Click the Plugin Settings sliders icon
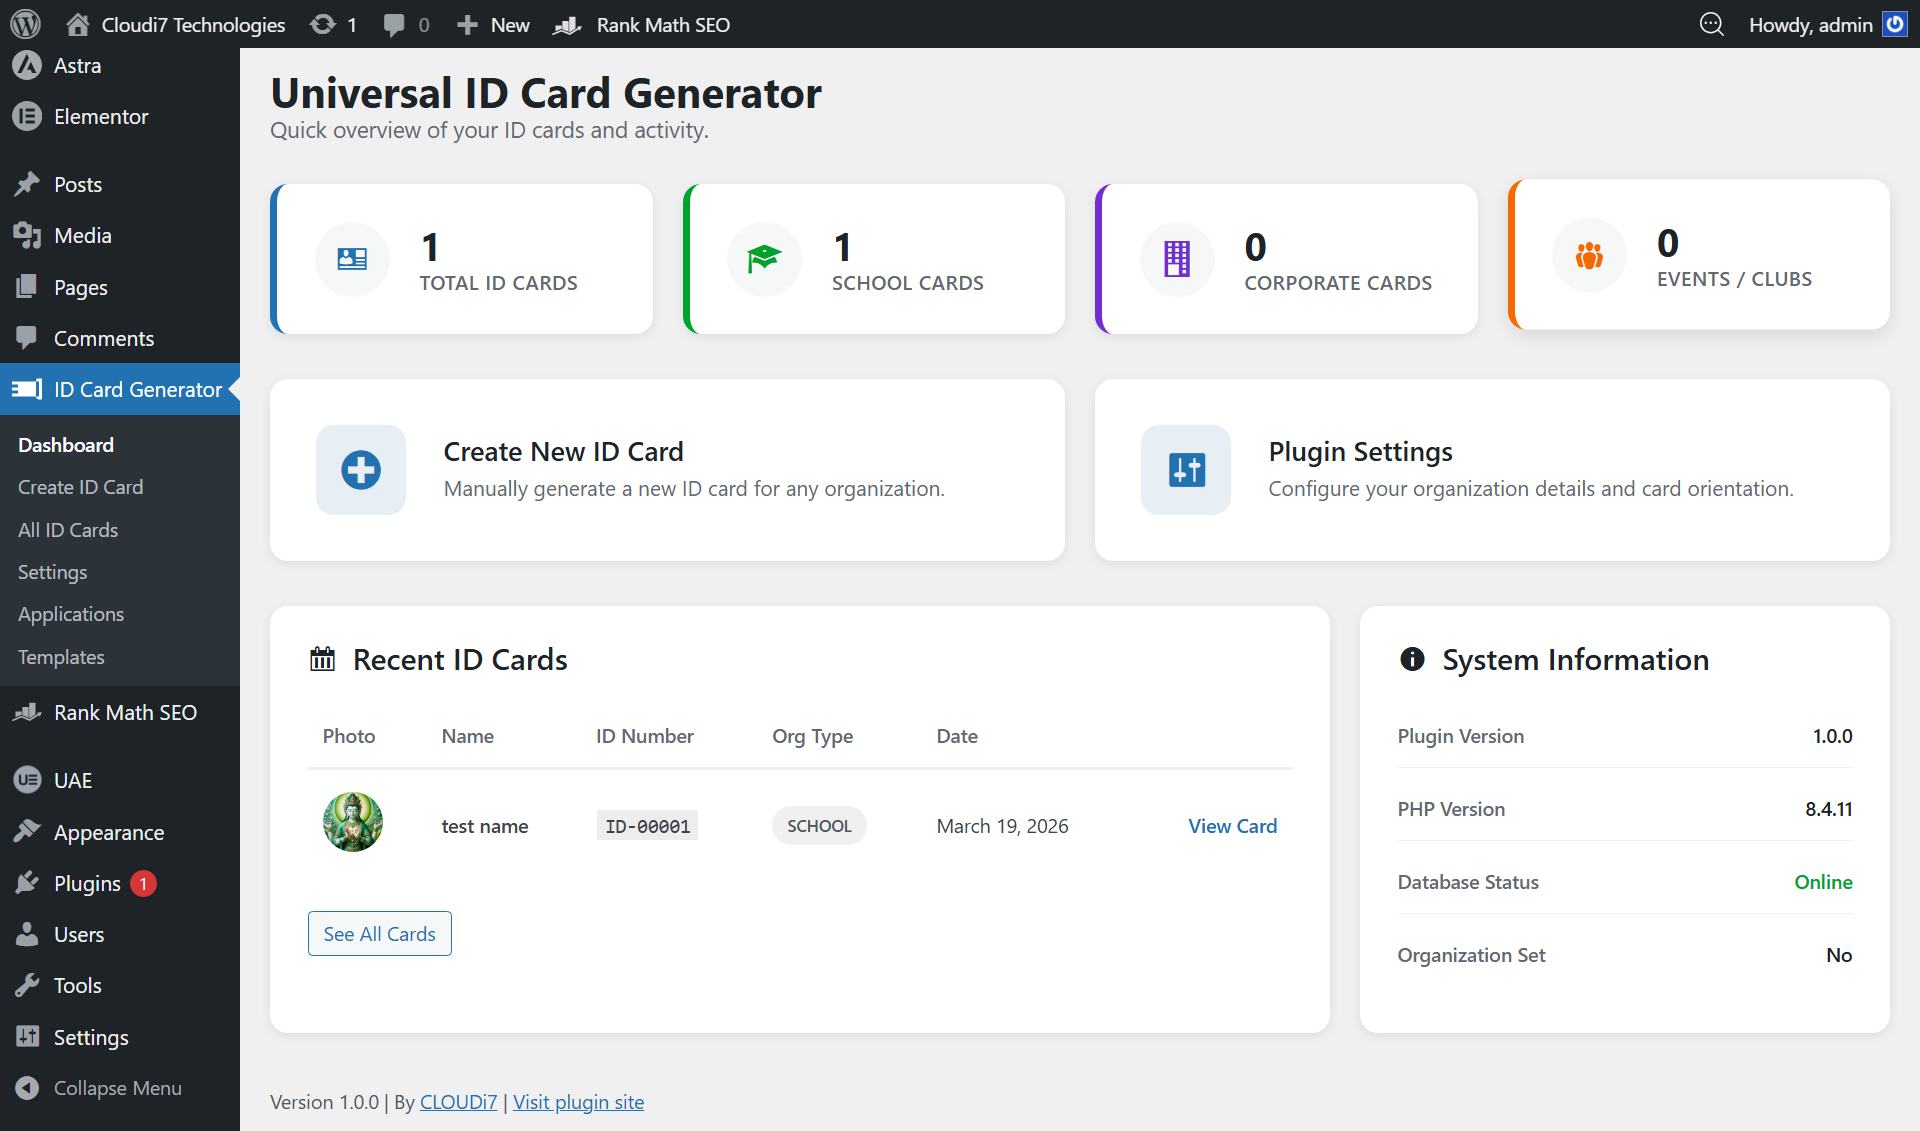Image resolution: width=1920 pixels, height=1131 pixels. [x=1186, y=470]
